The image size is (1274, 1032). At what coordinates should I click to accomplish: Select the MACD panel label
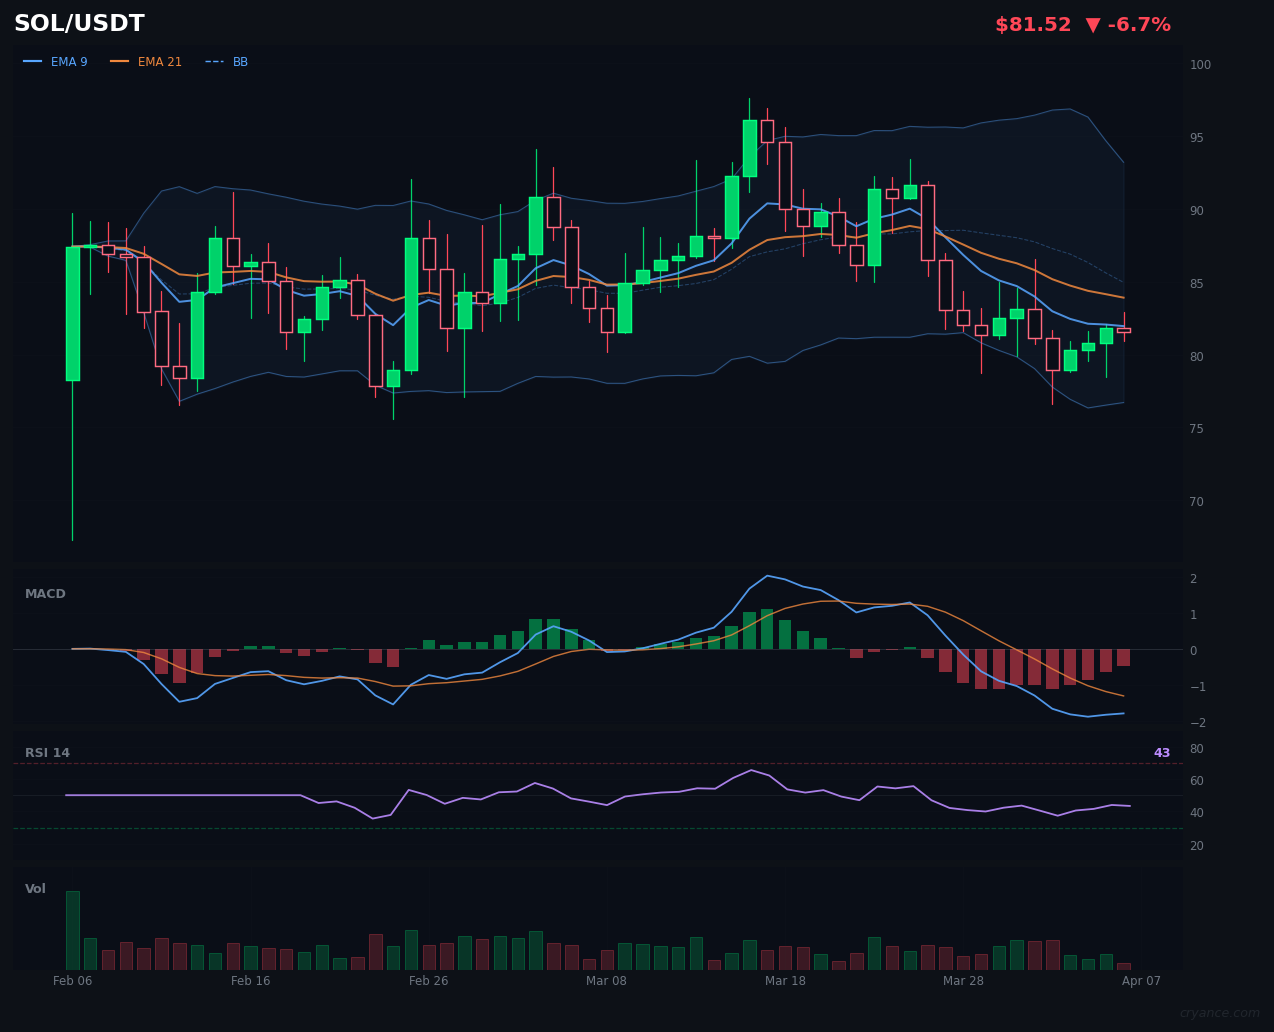(44, 593)
